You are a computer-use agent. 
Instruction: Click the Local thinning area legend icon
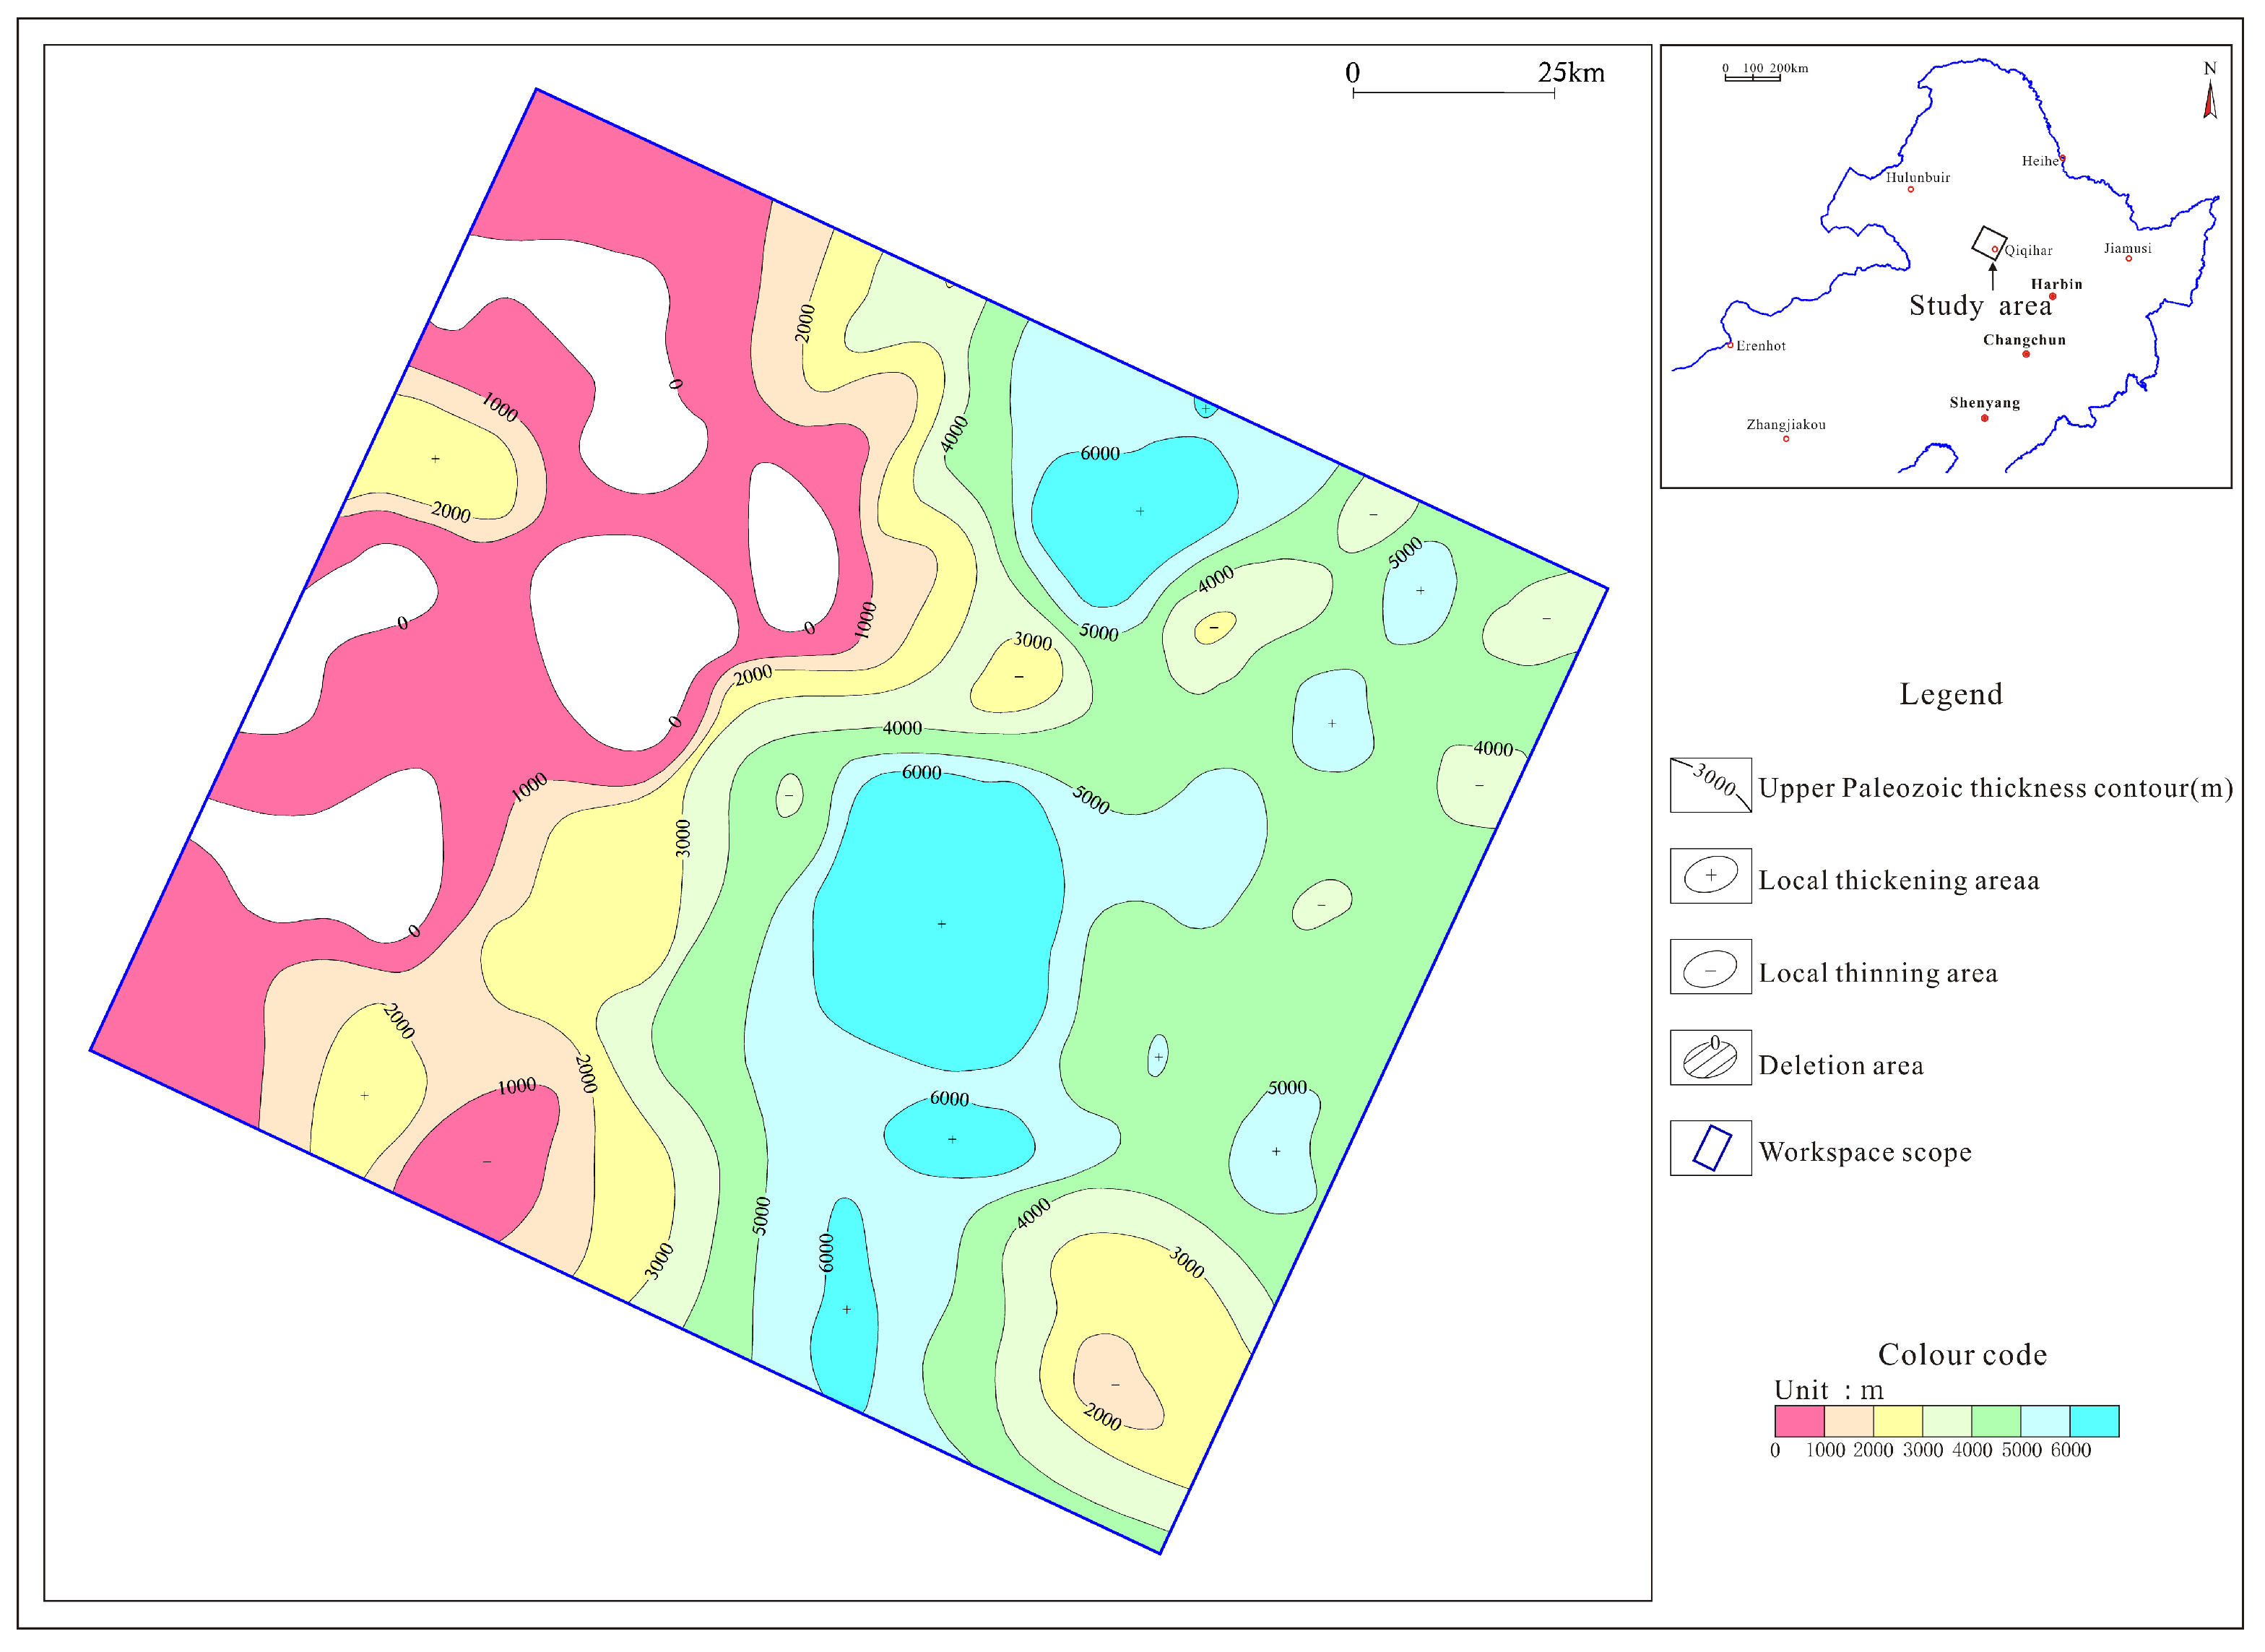click(x=1710, y=967)
